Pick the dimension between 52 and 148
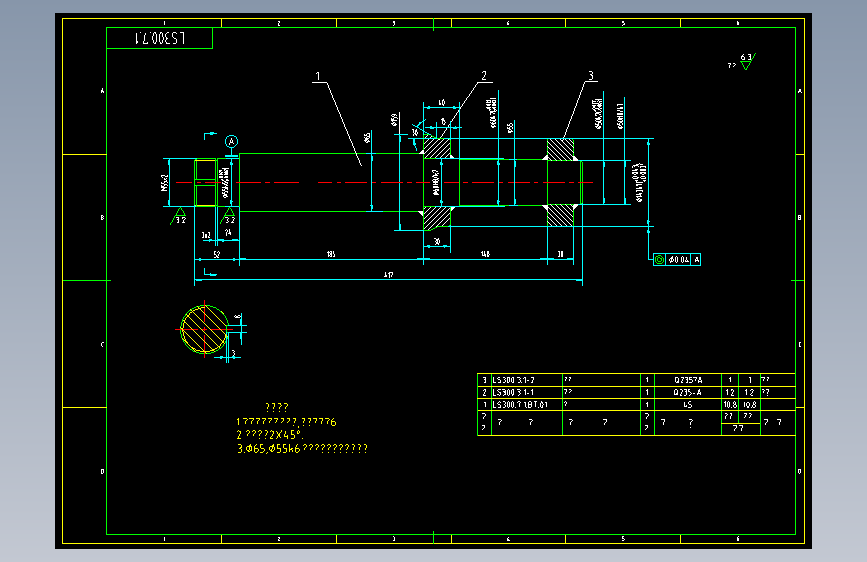Viewport: 867px width, 562px height. click(x=331, y=254)
